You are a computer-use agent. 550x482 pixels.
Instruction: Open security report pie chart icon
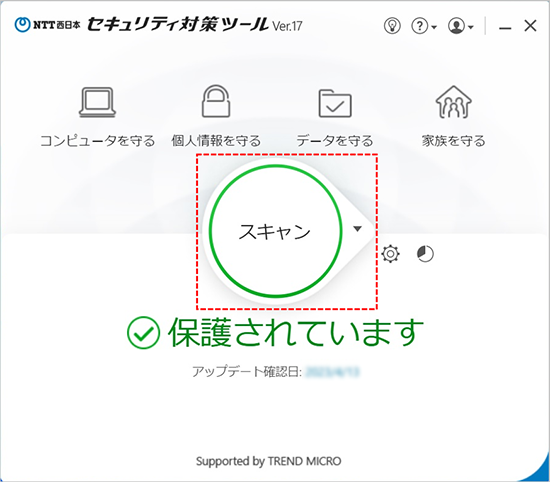pyautogui.click(x=425, y=254)
